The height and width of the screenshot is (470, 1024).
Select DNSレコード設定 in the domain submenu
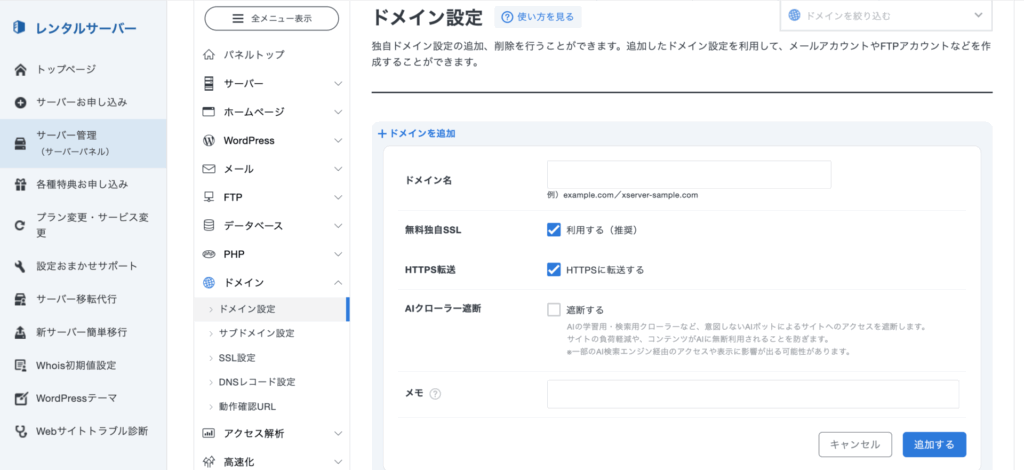[x=256, y=382]
